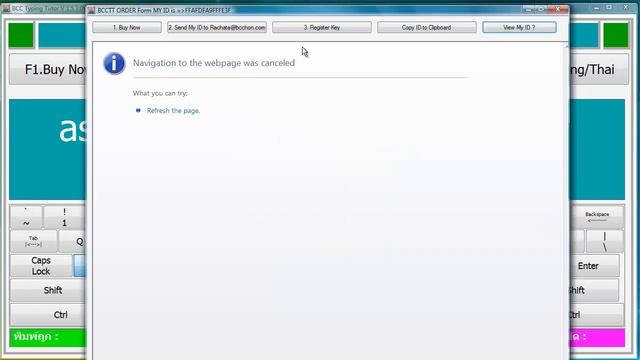The image size is (640, 360).
Task: Click the green square at top-left of Typing Tutor
Action: coord(21,35)
